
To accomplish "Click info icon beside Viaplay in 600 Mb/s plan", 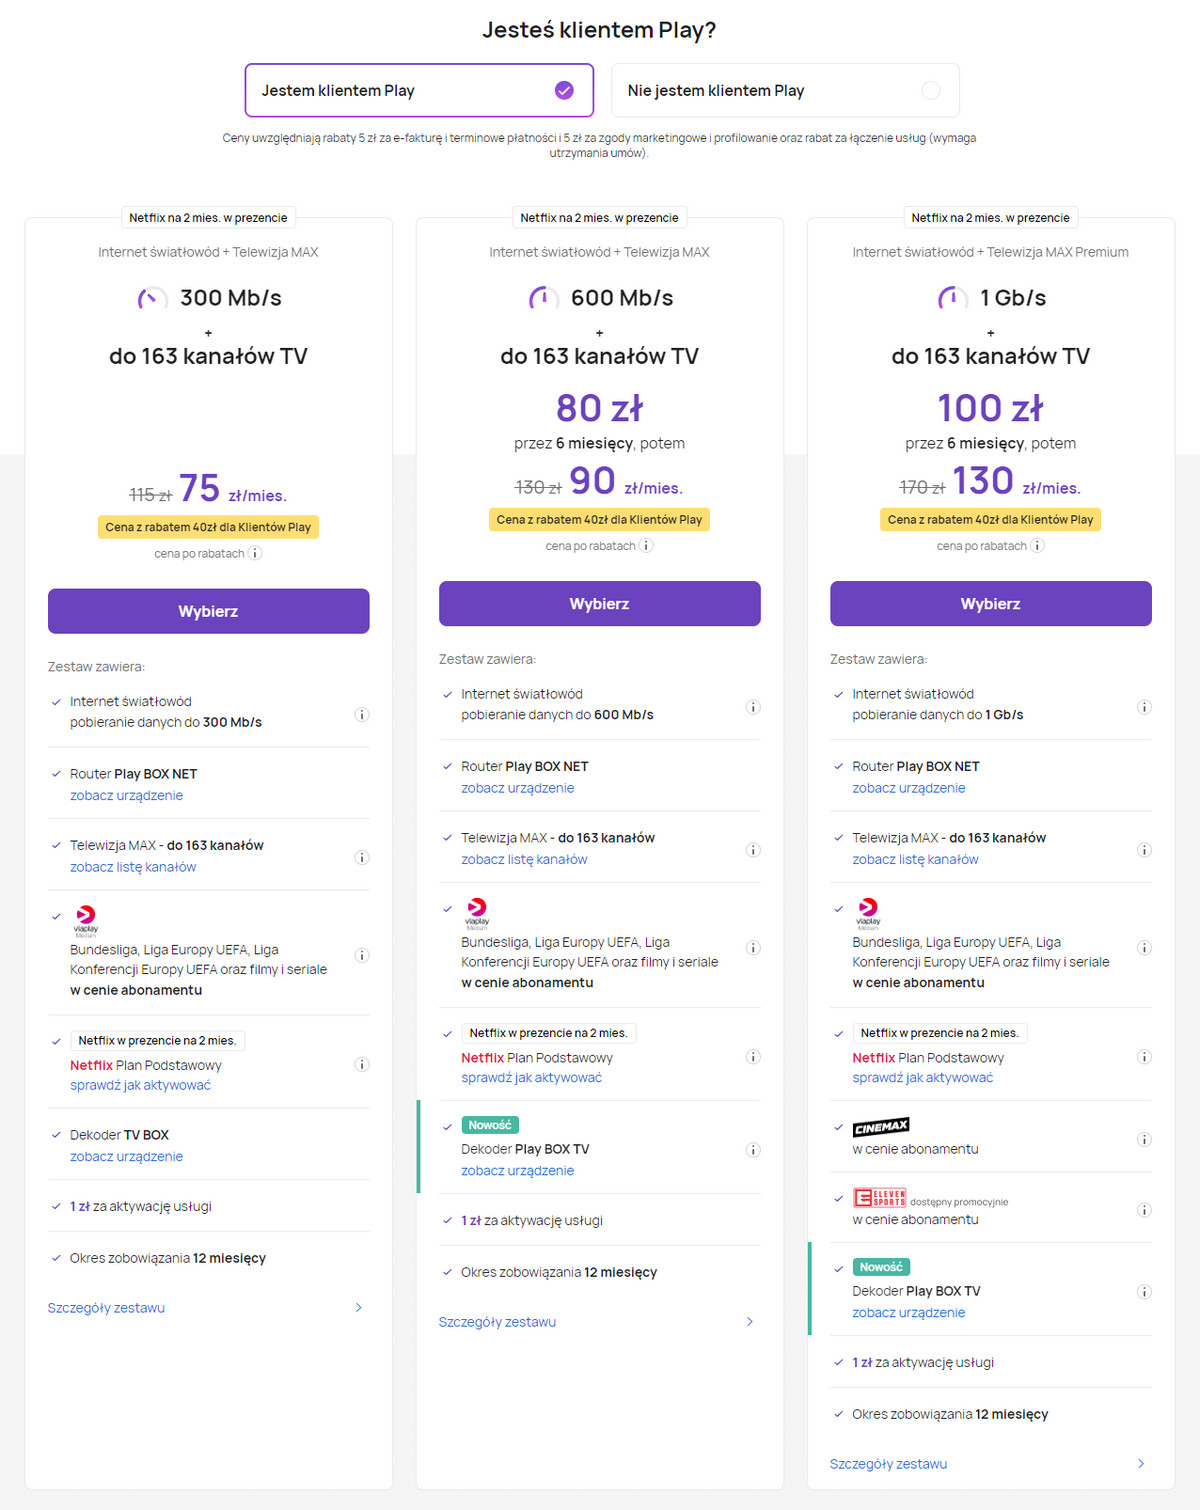I will [753, 948].
